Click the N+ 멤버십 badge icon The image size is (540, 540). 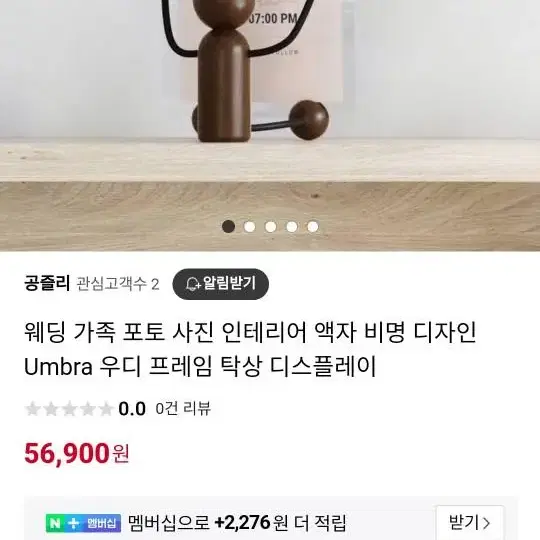(83, 523)
